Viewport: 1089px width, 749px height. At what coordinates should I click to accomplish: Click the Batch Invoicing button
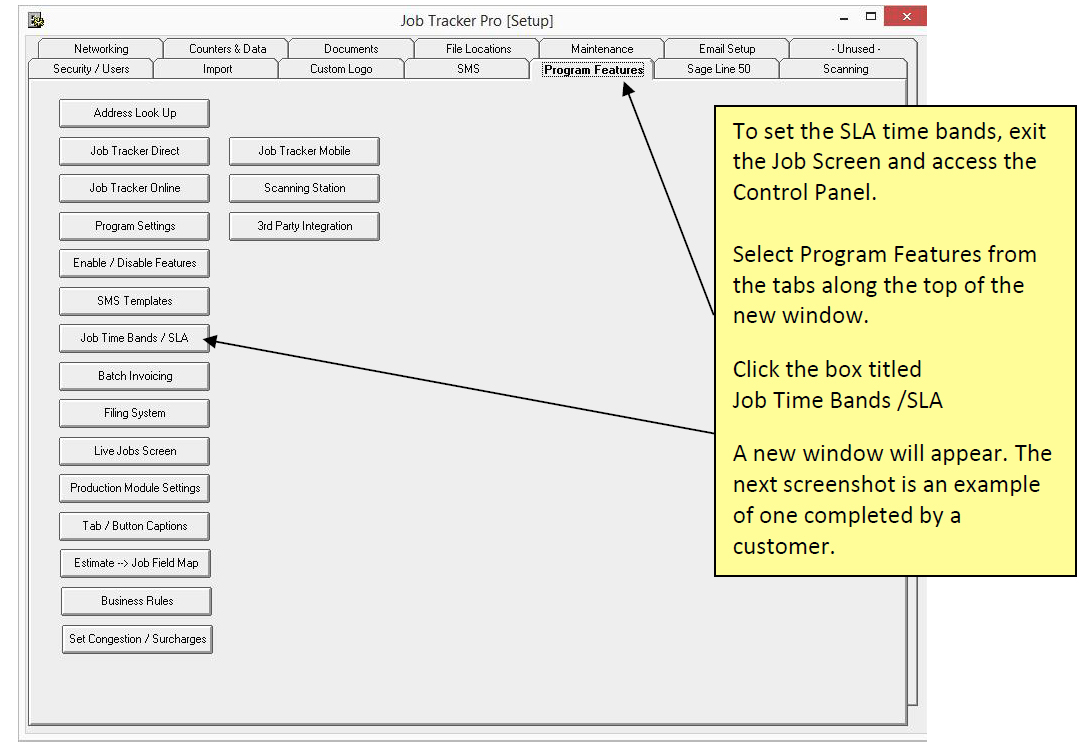point(135,376)
